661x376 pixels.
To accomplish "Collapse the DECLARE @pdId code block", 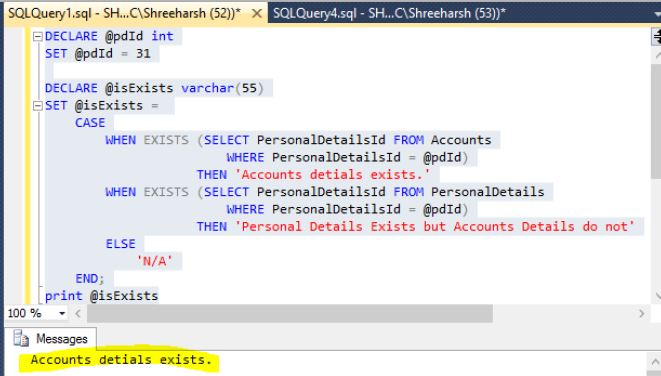I will click(38, 37).
